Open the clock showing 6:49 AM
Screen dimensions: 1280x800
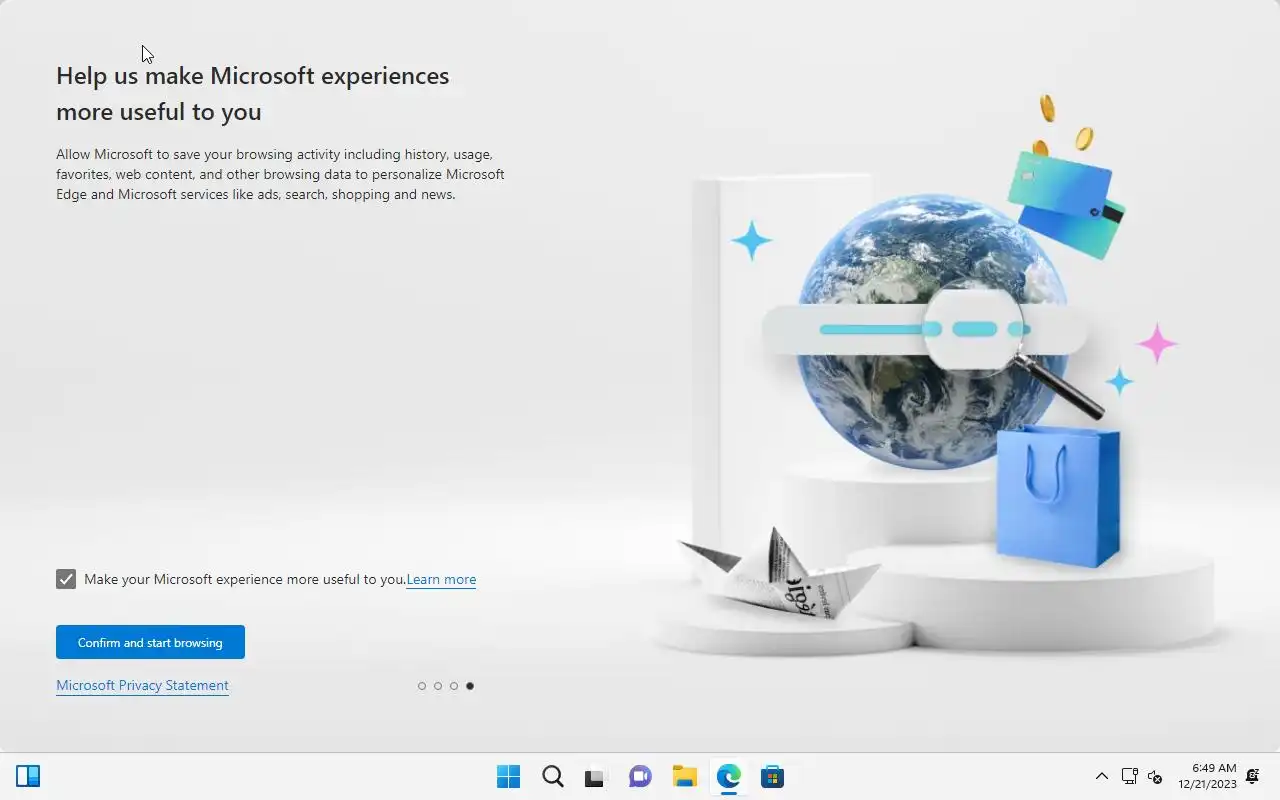click(1207, 776)
